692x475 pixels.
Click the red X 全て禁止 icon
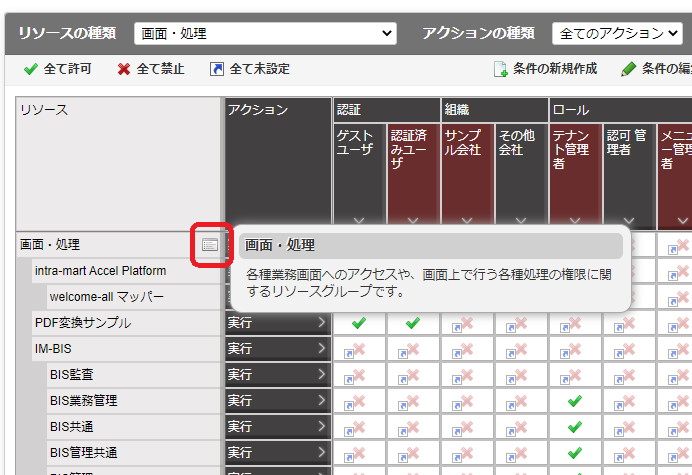coord(124,69)
